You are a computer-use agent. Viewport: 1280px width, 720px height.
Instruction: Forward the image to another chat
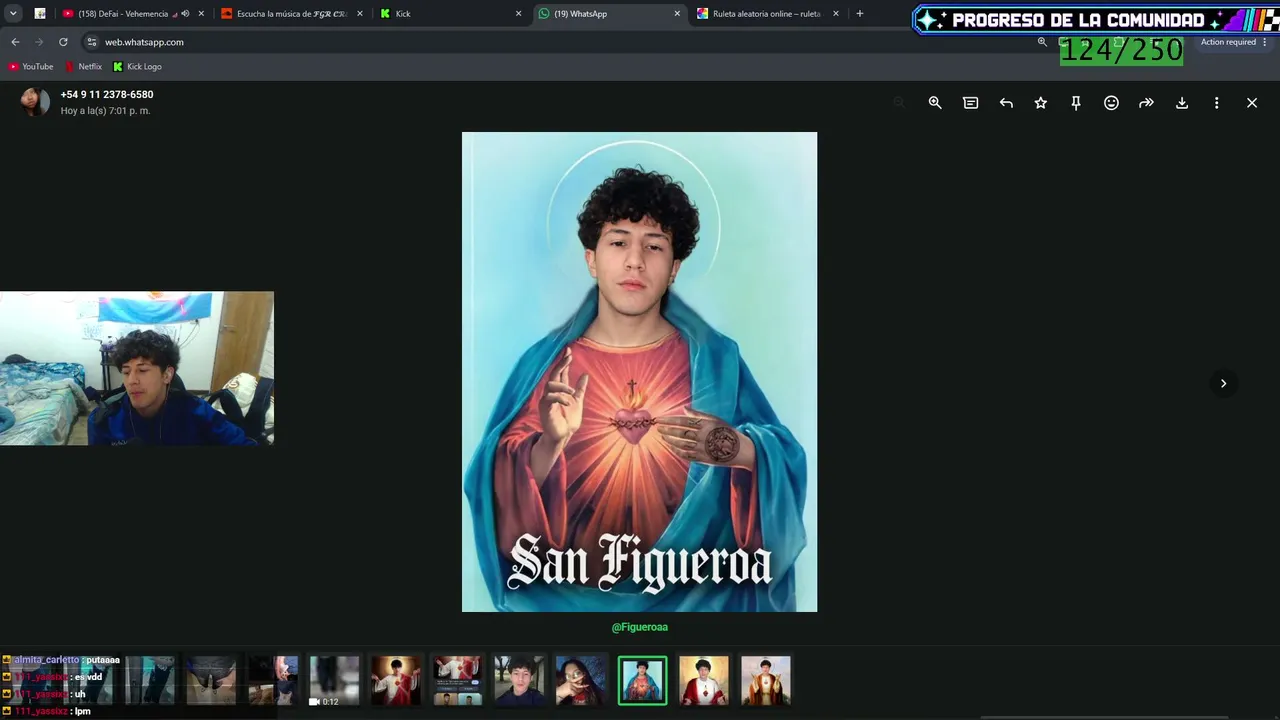click(x=1146, y=103)
